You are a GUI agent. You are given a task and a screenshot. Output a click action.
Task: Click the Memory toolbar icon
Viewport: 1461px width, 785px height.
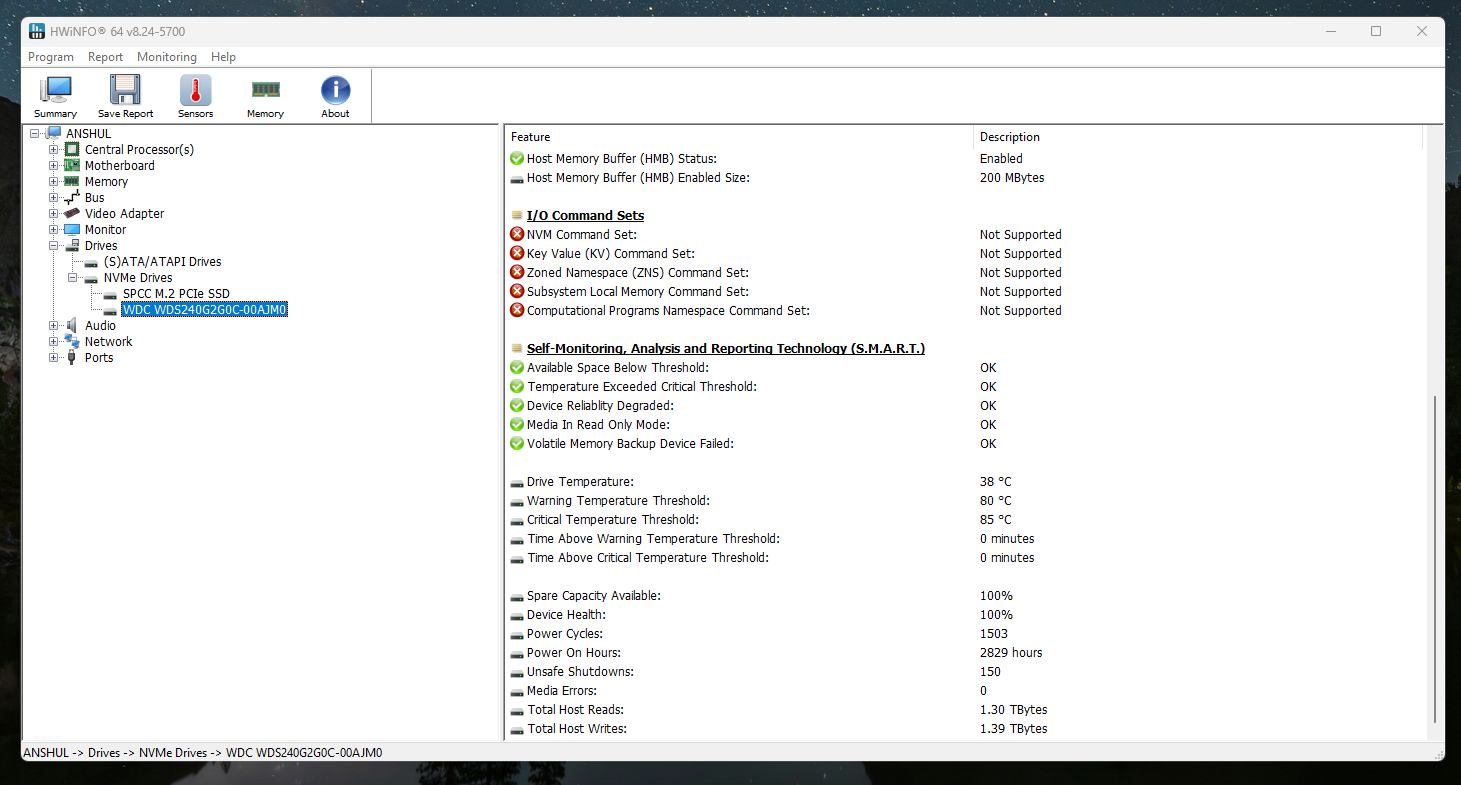tap(265, 91)
